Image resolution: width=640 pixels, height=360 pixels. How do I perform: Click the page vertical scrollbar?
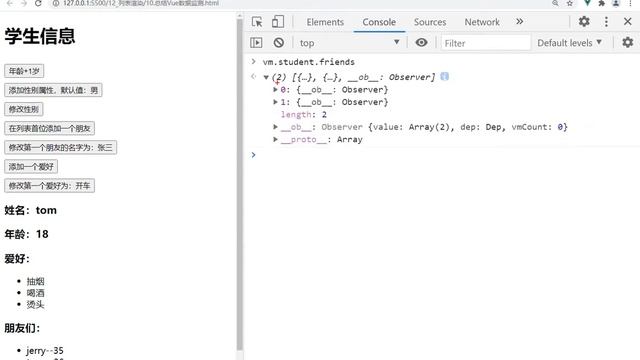[240, 184]
